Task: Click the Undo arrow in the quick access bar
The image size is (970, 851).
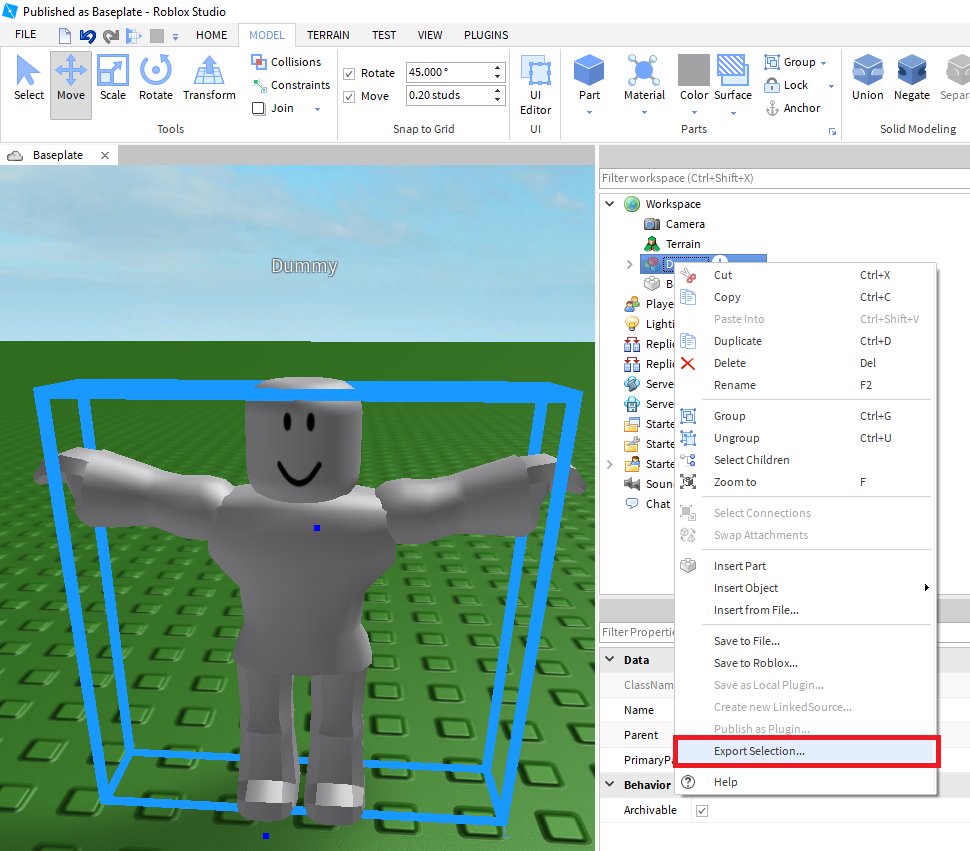Action: 88,36
